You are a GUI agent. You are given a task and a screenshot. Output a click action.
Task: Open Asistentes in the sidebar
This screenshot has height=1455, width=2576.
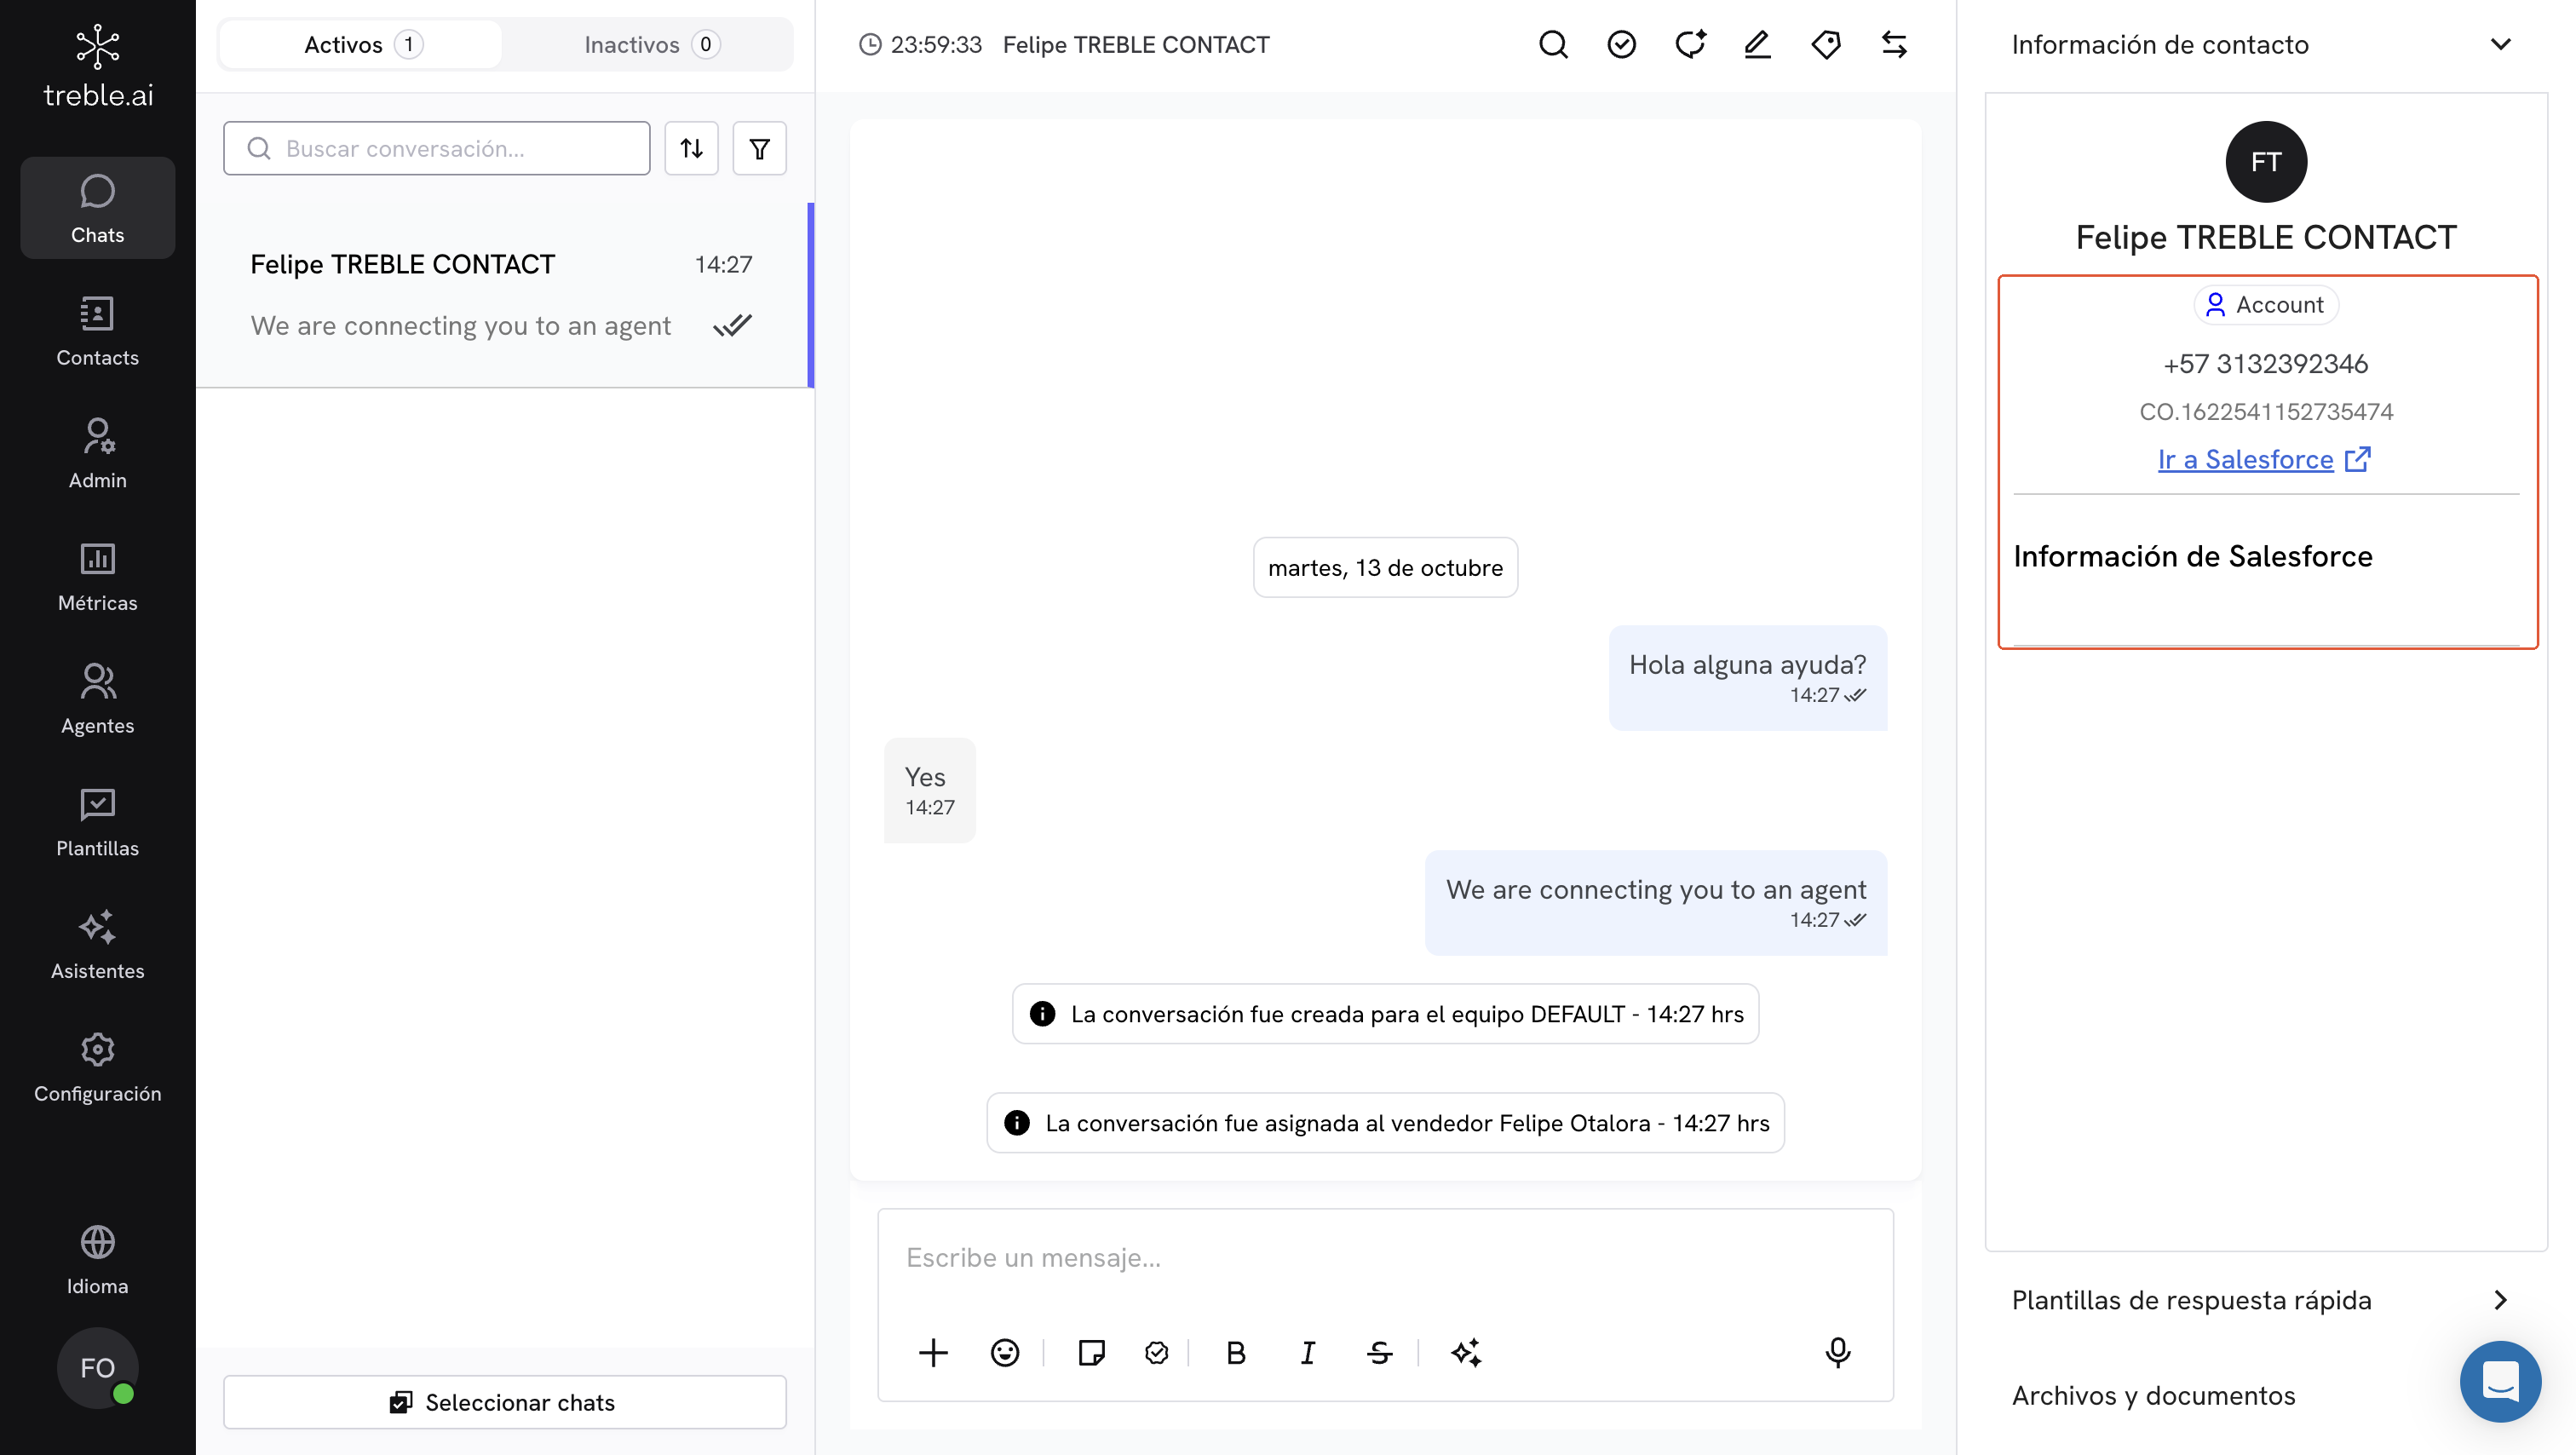pyautogui.click(x=97, y=944)
